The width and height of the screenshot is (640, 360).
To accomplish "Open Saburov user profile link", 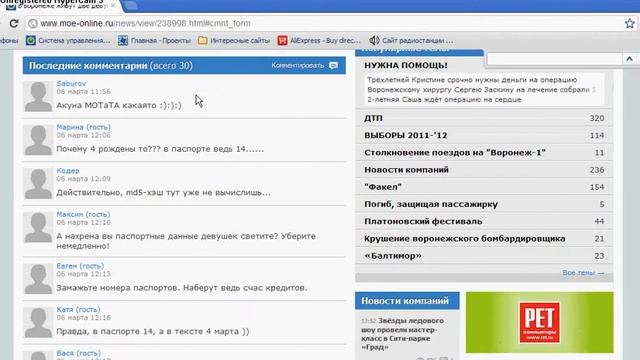I will [71, 83].
